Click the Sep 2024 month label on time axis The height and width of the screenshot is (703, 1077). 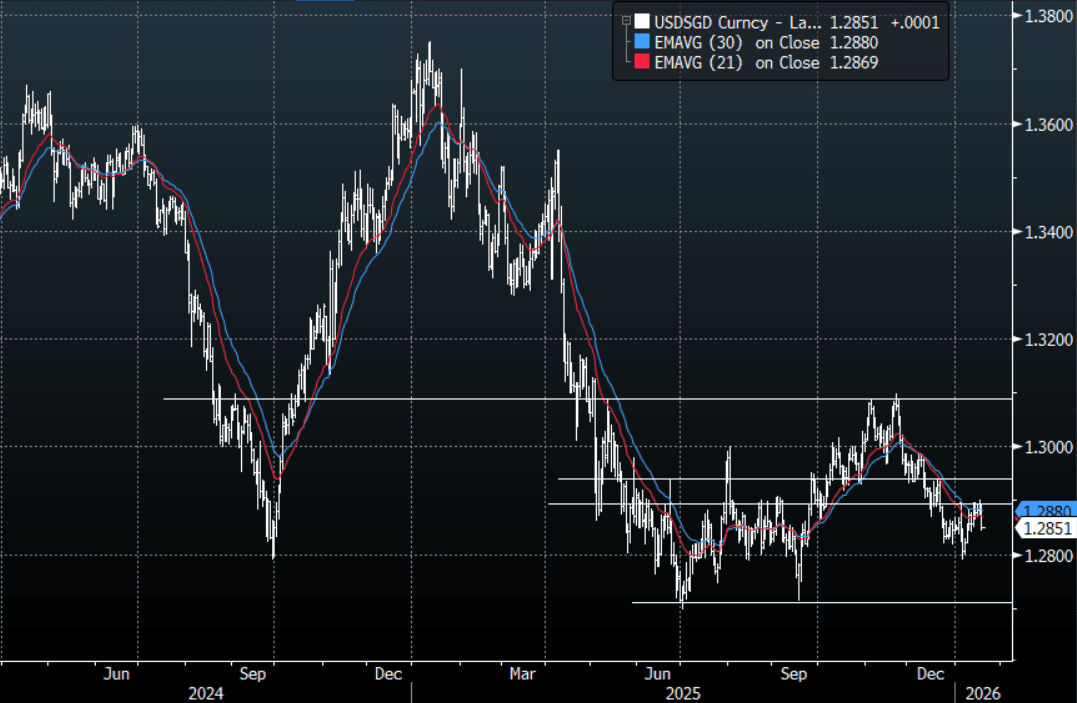(255, 675)
